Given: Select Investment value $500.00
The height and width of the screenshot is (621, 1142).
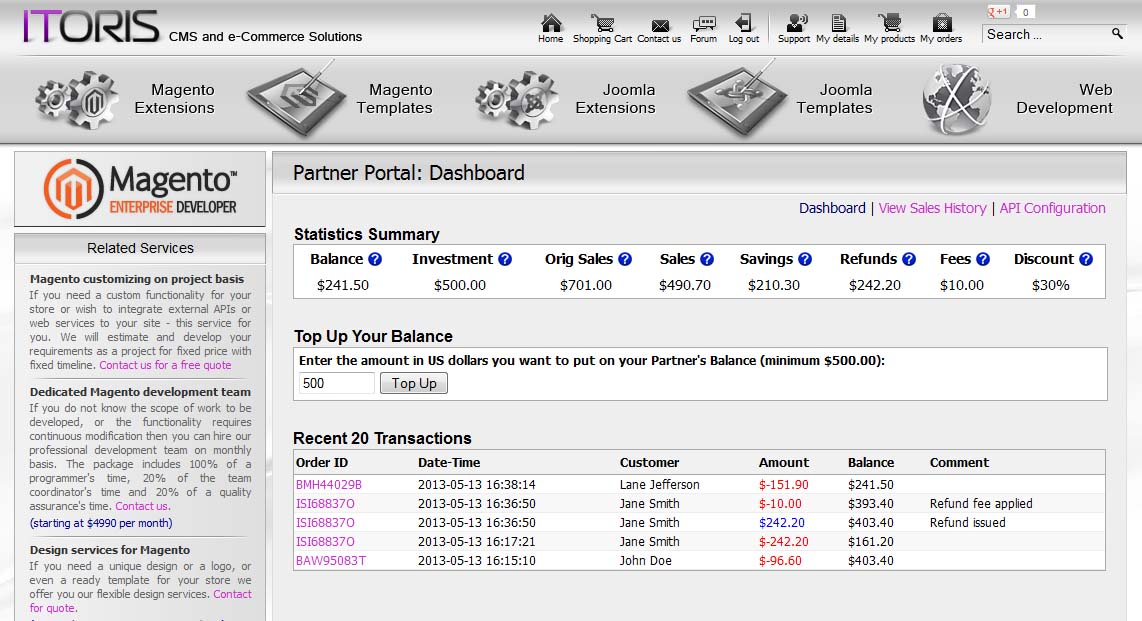Looking at the screenshot, I should click(x=460, y=285).
